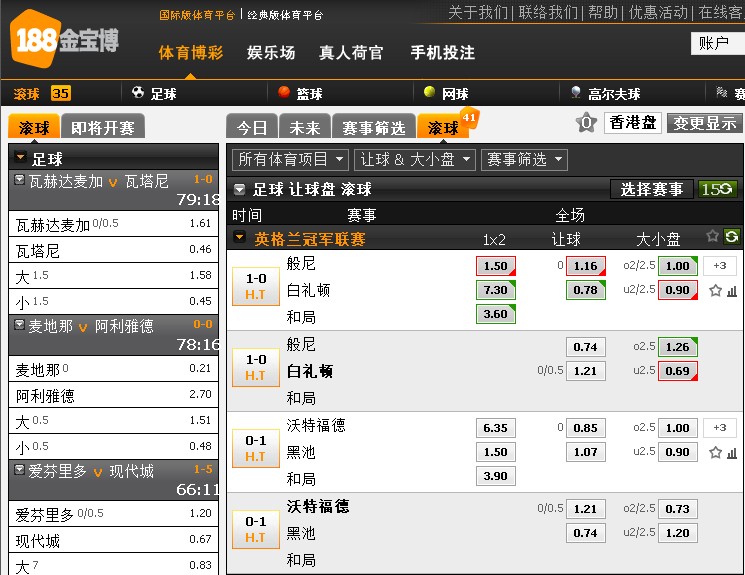Screen dimensions: 745x575
Task: Open statistics chart for 沃特福德 v 黑池
Action: coord(732,453)
